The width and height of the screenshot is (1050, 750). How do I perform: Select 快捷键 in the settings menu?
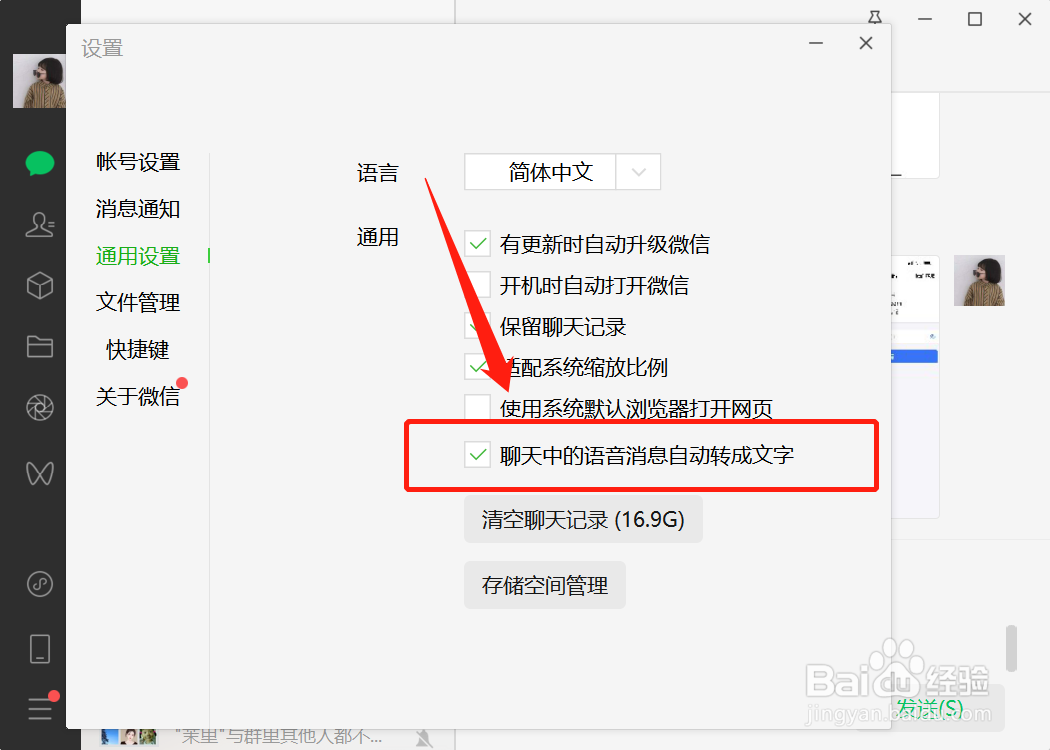138,349
